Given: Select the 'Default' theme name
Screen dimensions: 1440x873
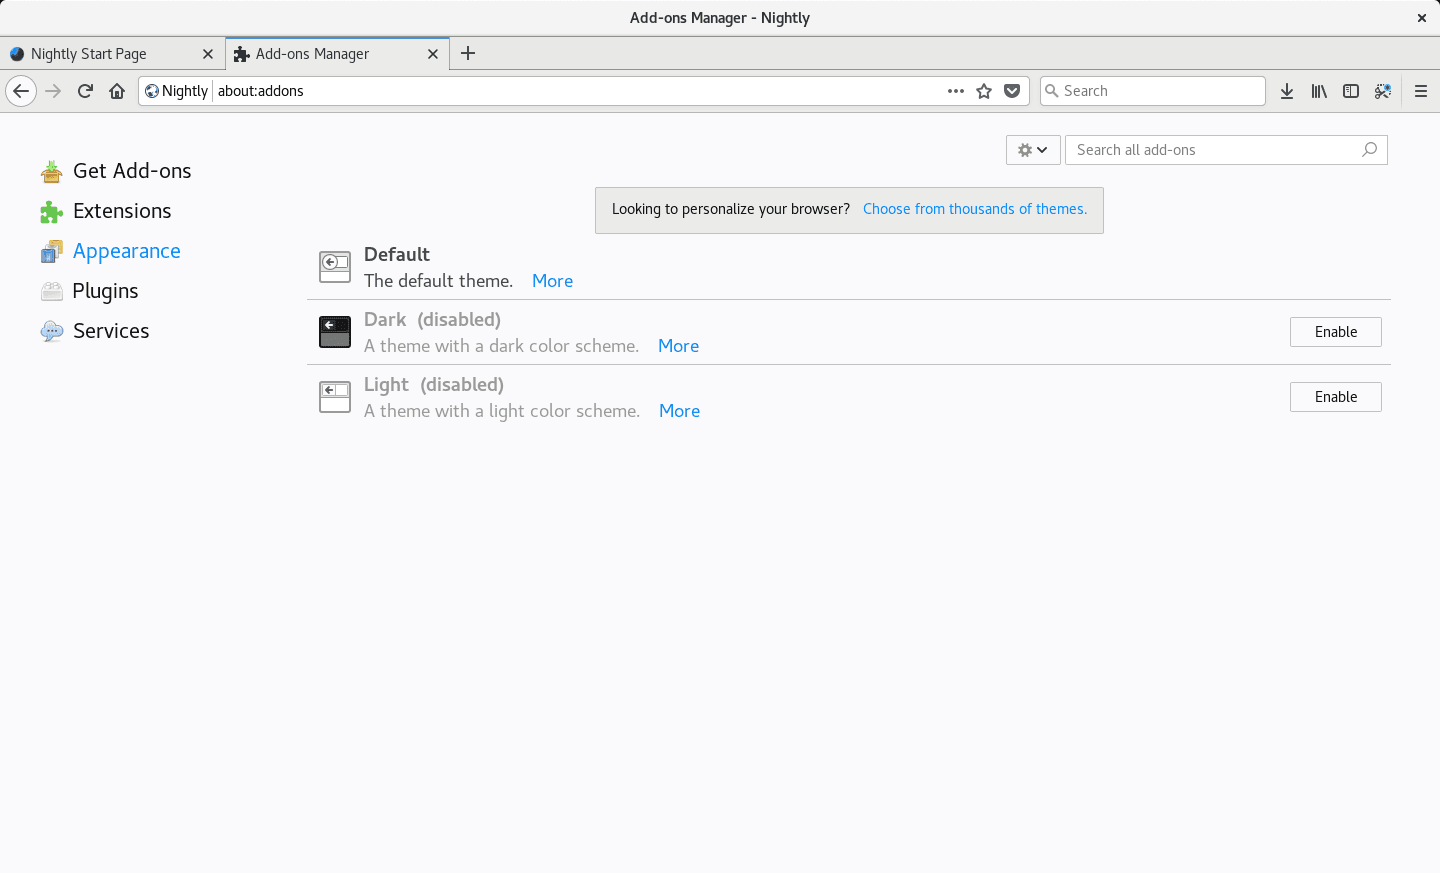Looking at the screenshot, I should pyautogui.click(x=397, y=254).
